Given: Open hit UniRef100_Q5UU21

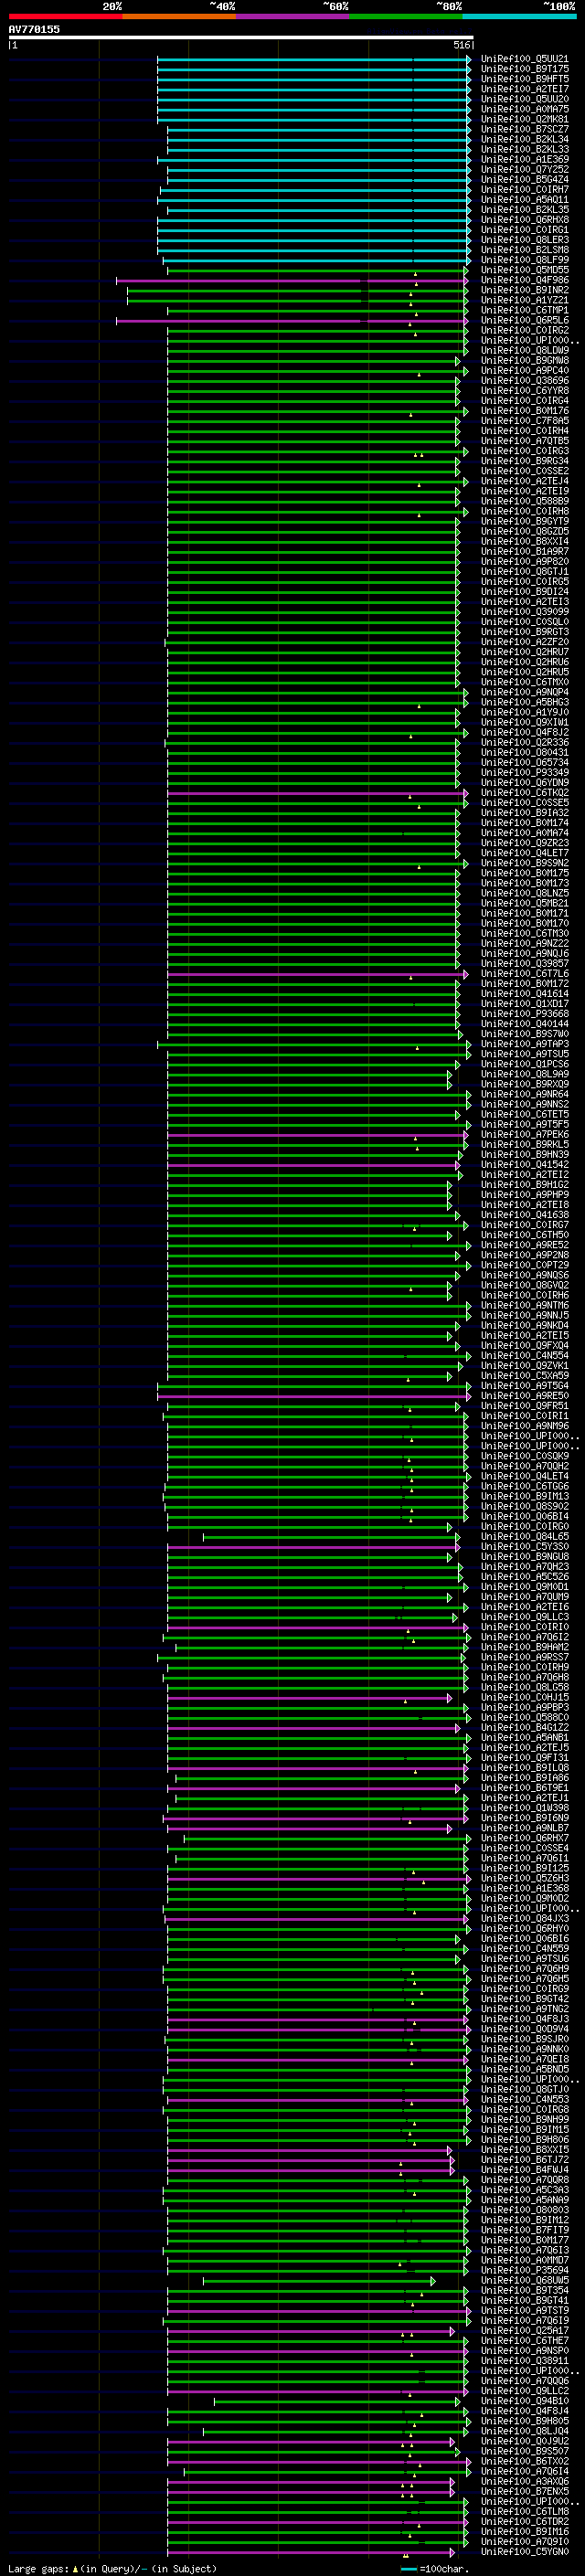Looking at the screenshot, I should (x=525, y=59).
